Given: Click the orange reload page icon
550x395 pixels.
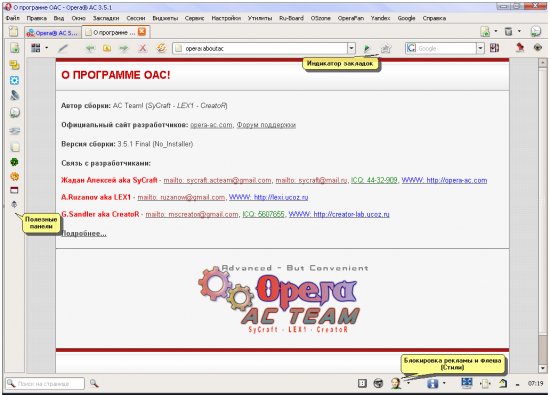Looking at the screenshot, I should [161, 48].
